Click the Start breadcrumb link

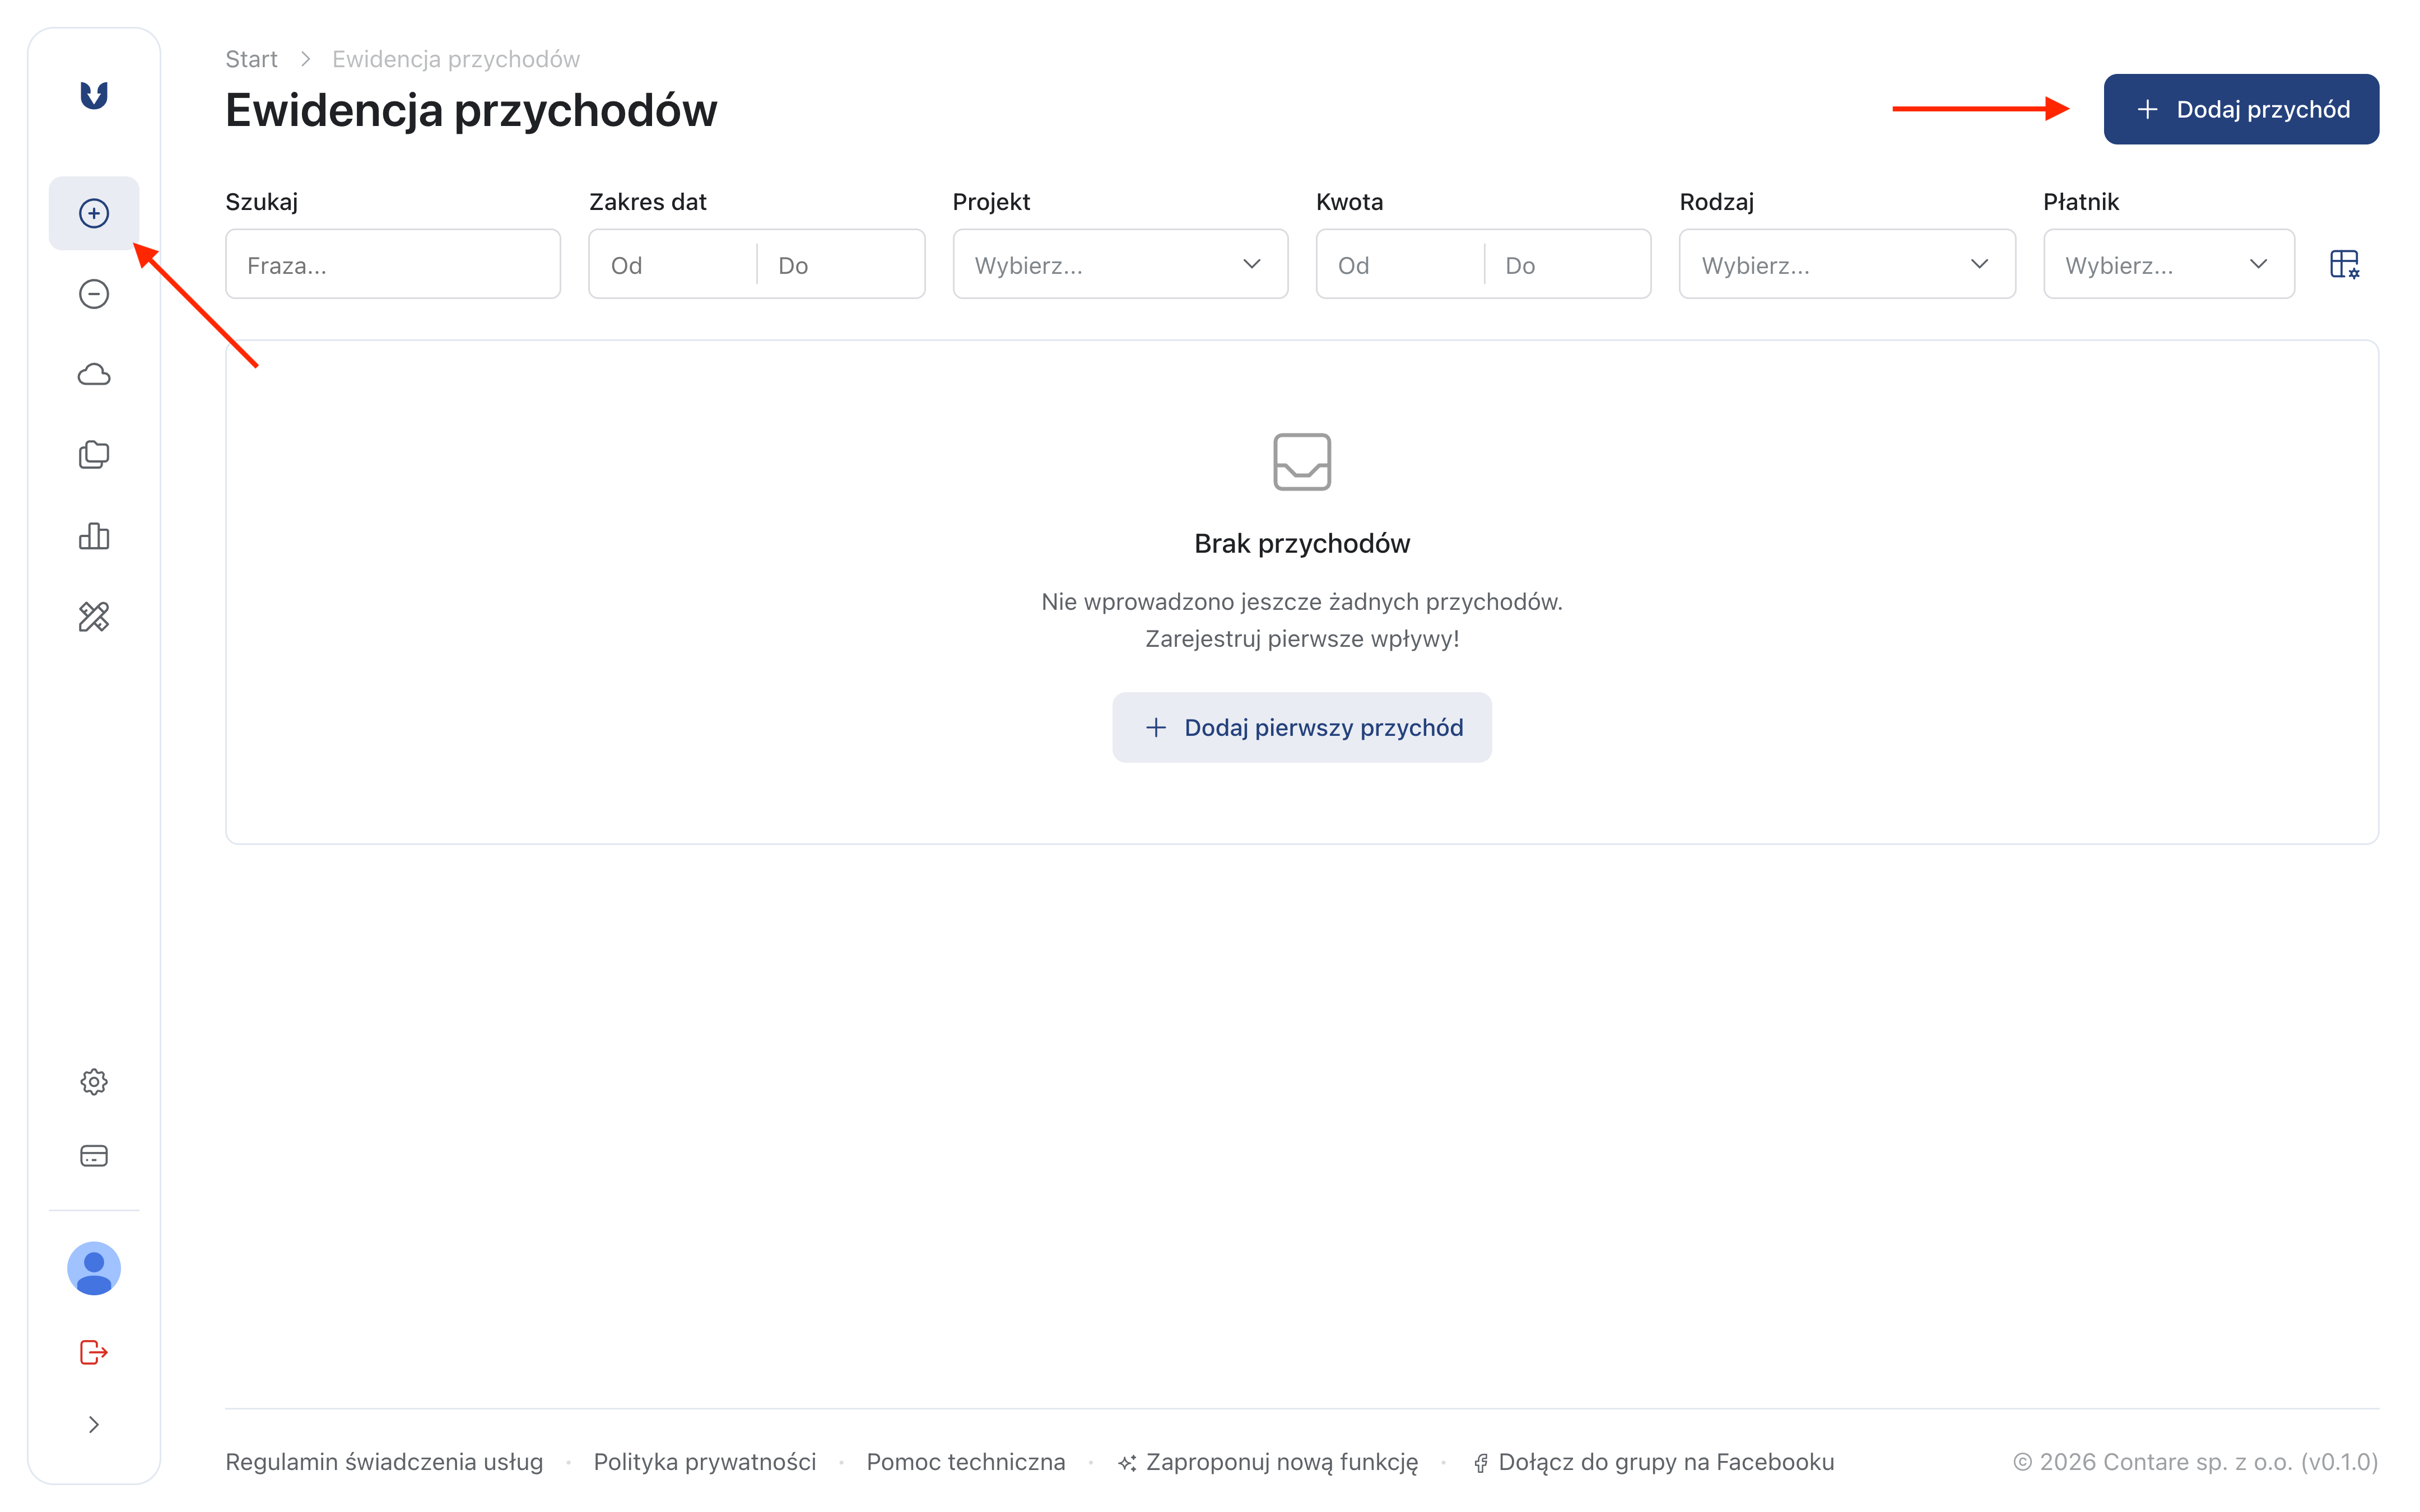pyautogui.click(x=251, y=59)
